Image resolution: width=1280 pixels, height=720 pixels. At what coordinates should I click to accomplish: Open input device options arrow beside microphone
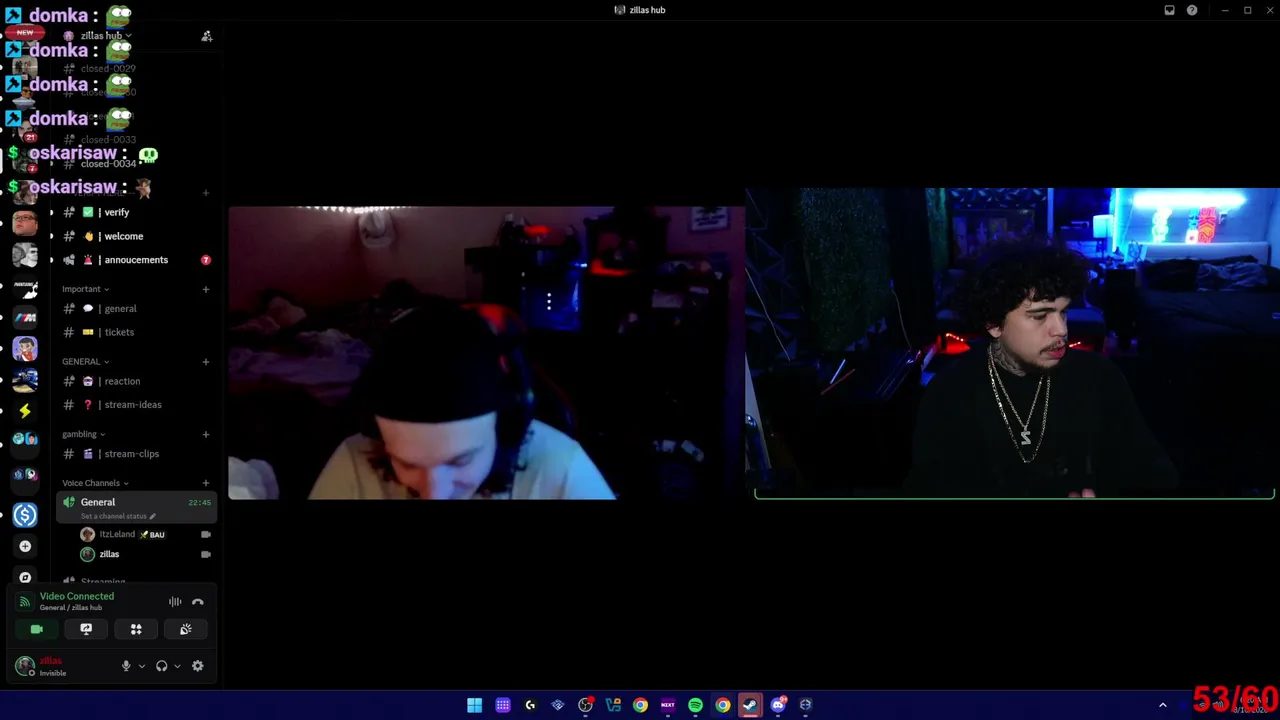tap(141, 666)
